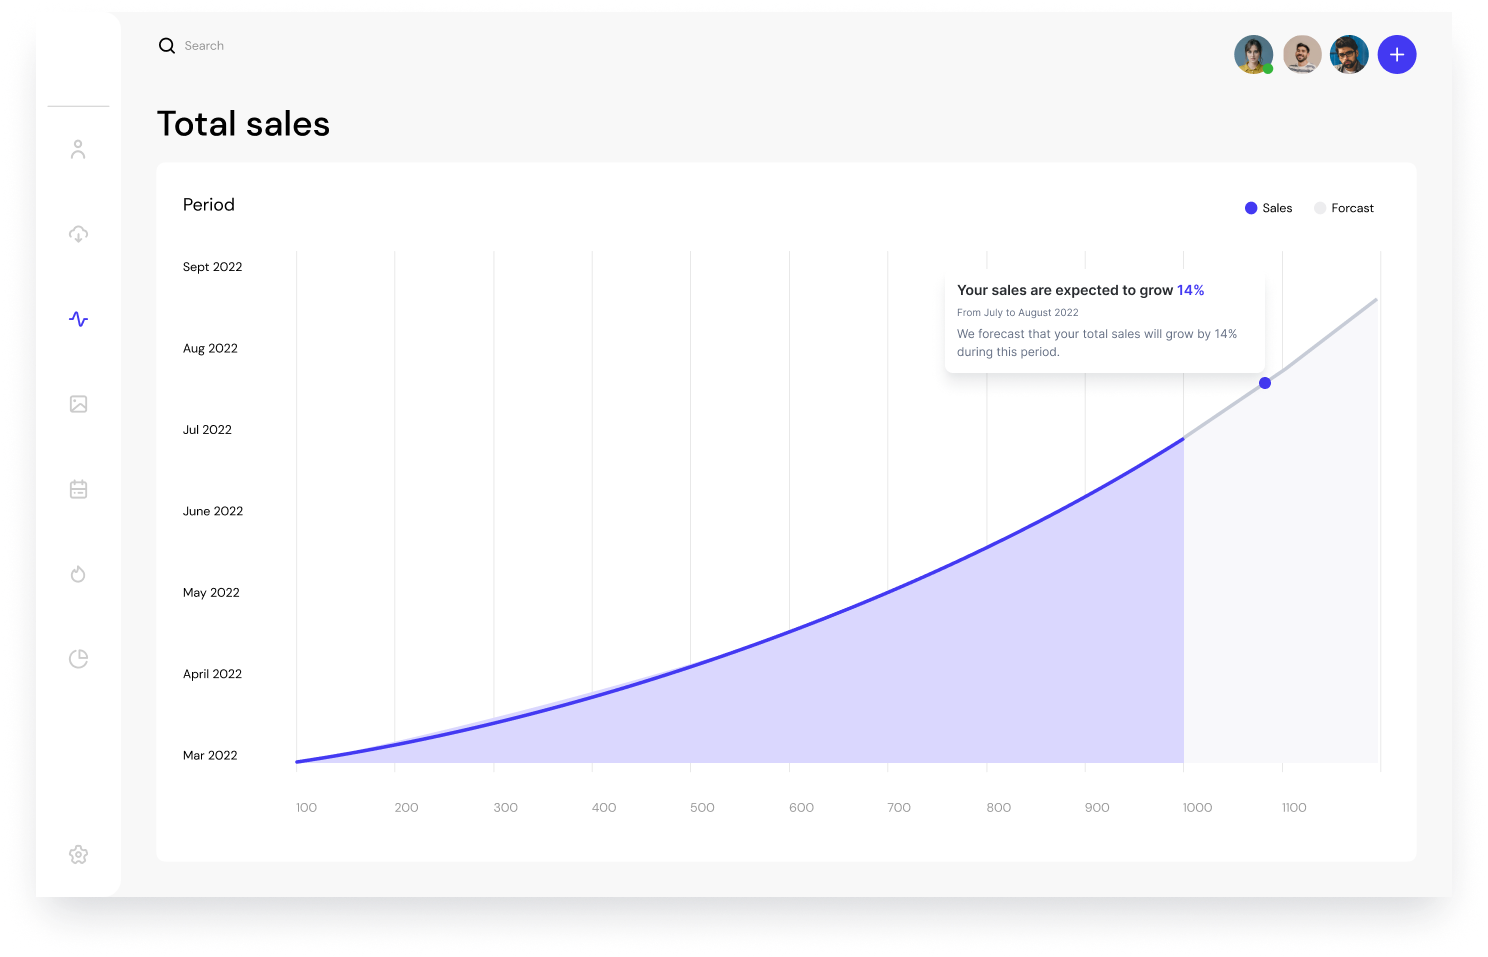This screenshot has height=957, width=1488.
Task: Click the '300' x-axis value
Action: pos(505,808)
